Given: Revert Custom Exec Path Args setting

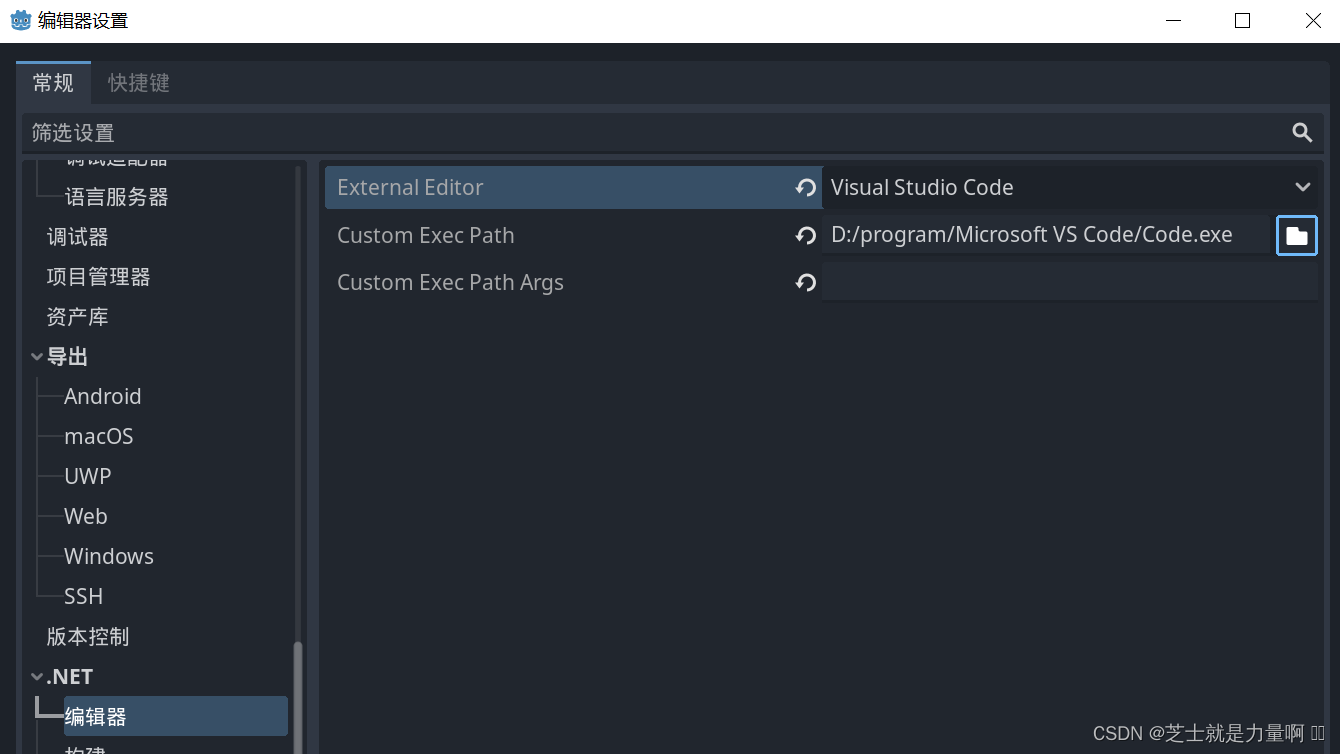Looking at the screenshot, I should [x=805, y=283].
